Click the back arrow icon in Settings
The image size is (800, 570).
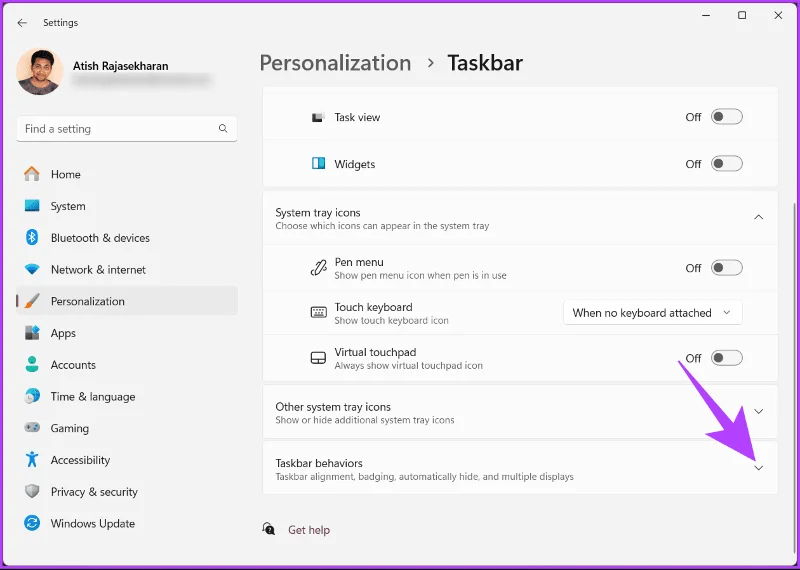click(22, 23)
